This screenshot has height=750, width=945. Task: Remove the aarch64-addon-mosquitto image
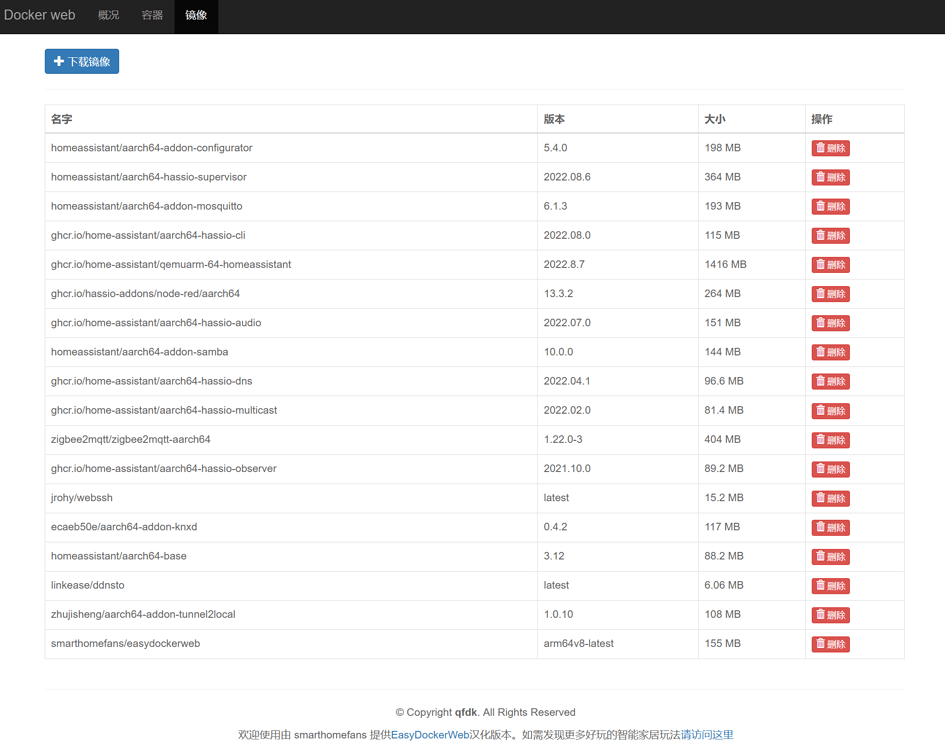[x=830, y=206]
